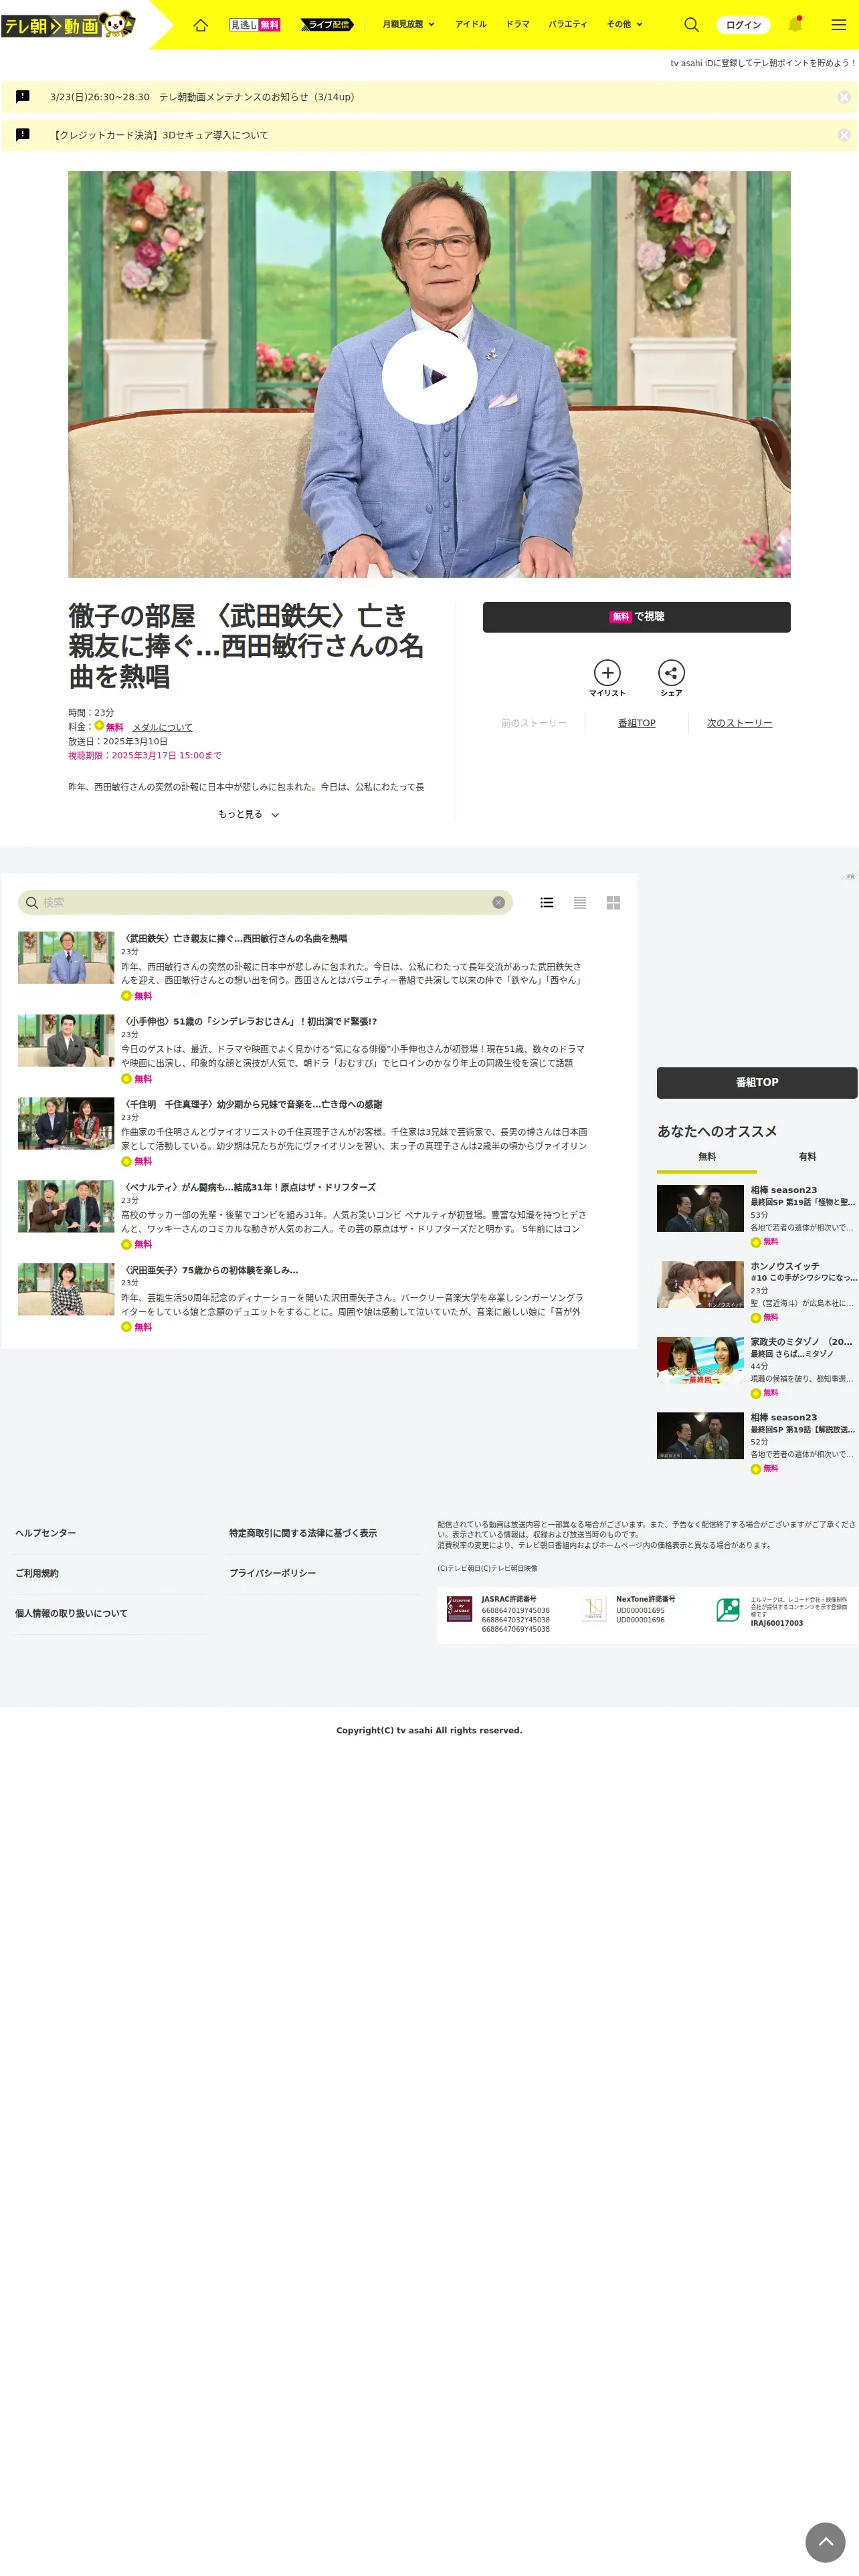Open ペナルティ episode title

coord(248,1187)
